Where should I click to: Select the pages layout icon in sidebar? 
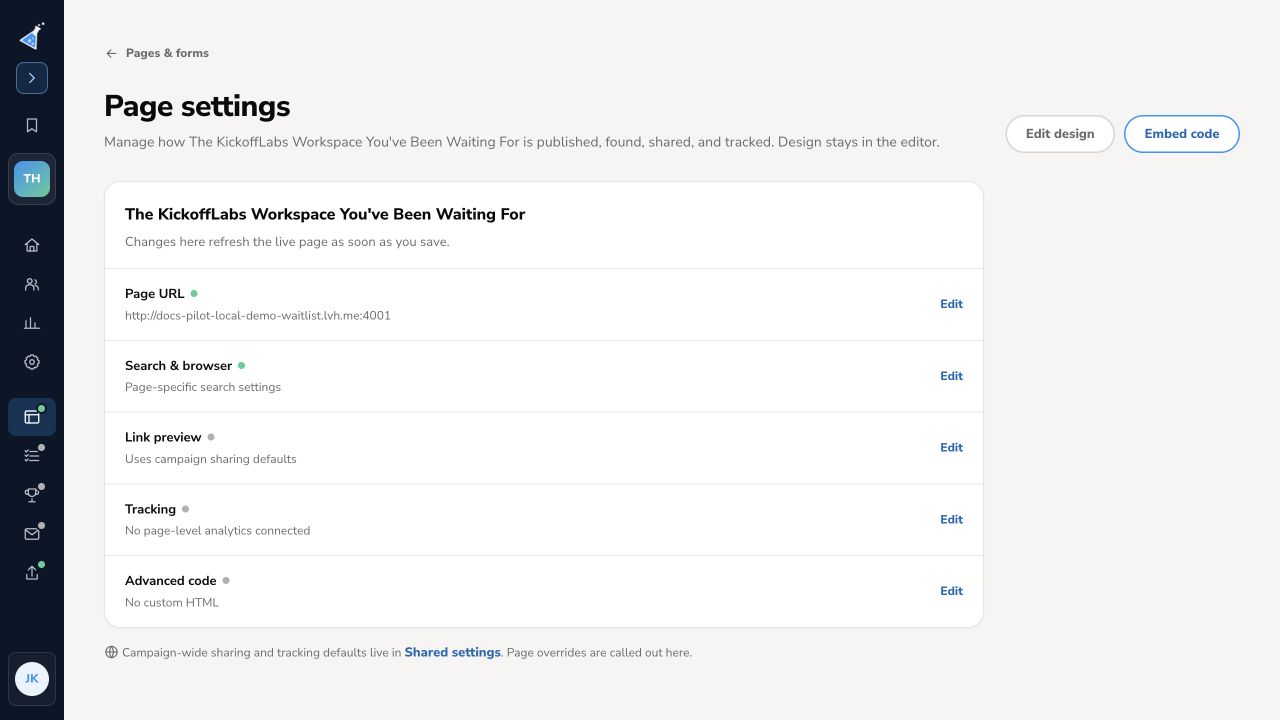pyautogui.click(x=32, y=417)
